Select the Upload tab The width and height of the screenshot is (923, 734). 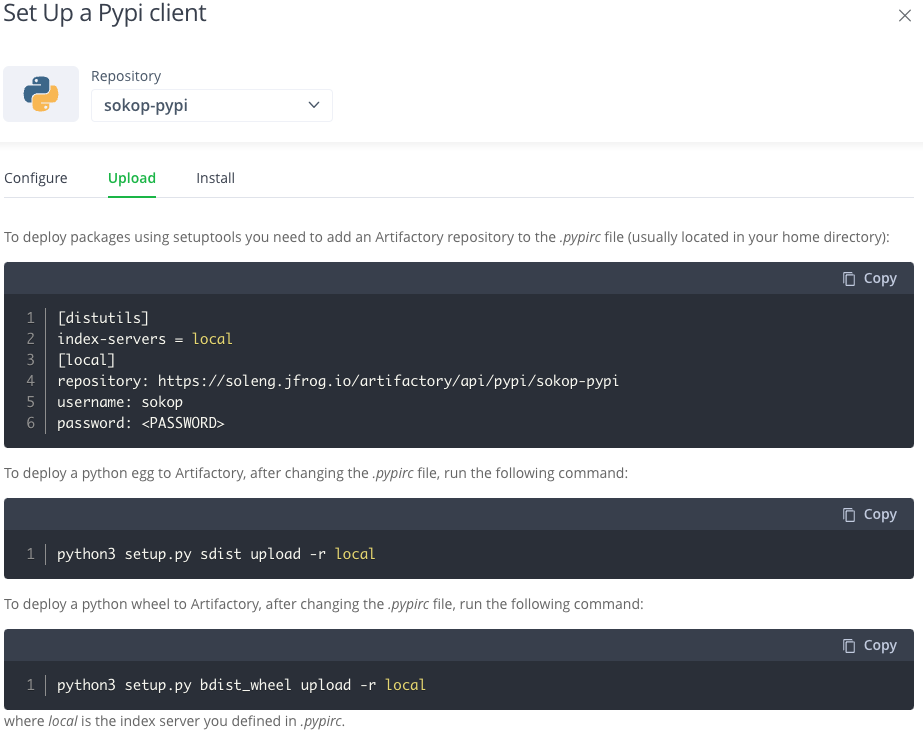(132, 178)
